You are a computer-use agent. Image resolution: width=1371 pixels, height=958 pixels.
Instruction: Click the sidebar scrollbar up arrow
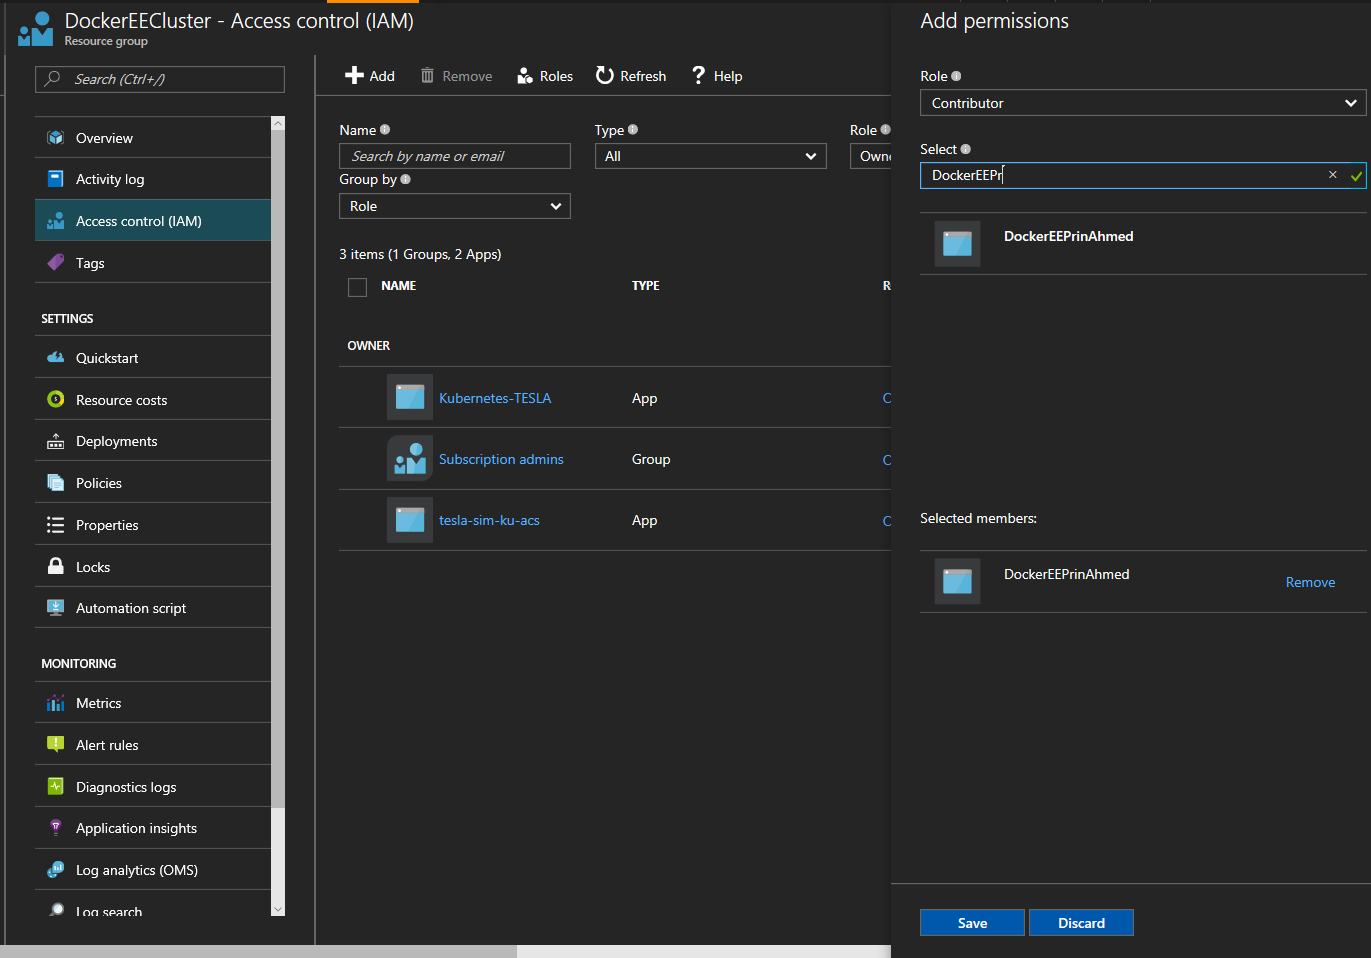click(x=278, y=123)
